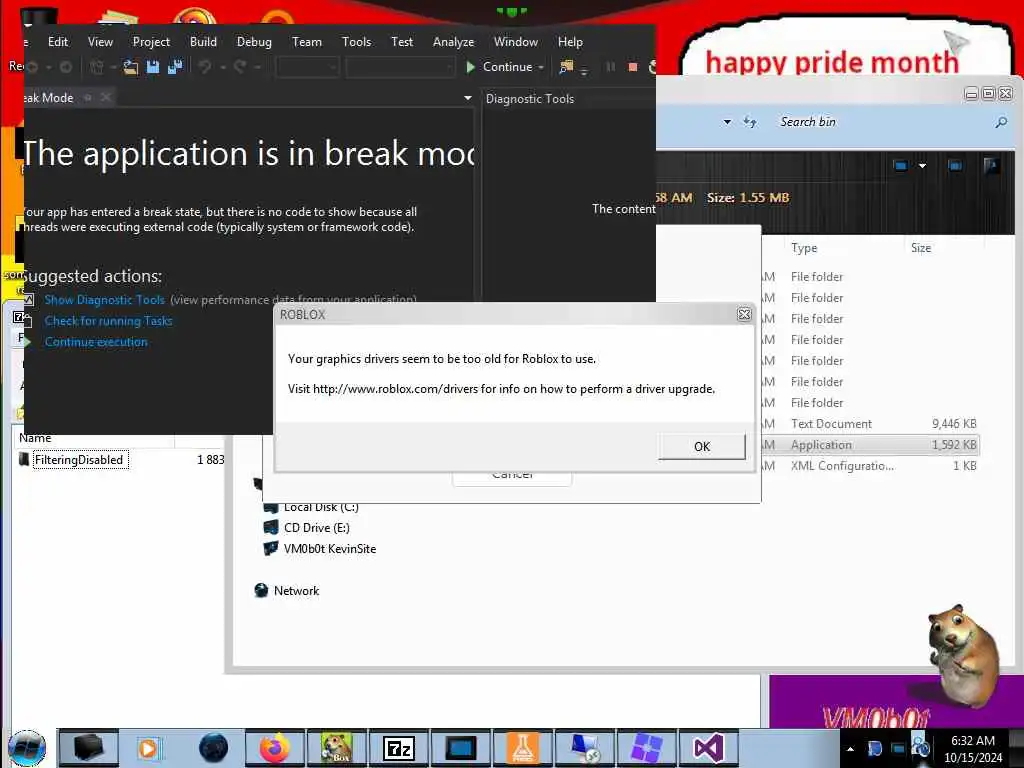This screenshot has width=1024, height=768.
Task: Open the media player taskbar icon
Action: 151,748
